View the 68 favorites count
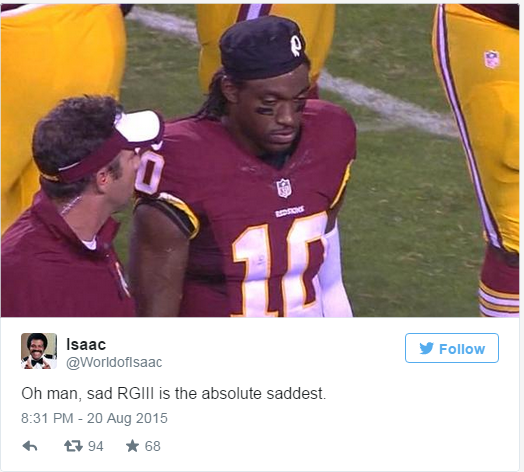Image resolution: width=524 pixels, height=472 pixels. (x=152, y=446)
